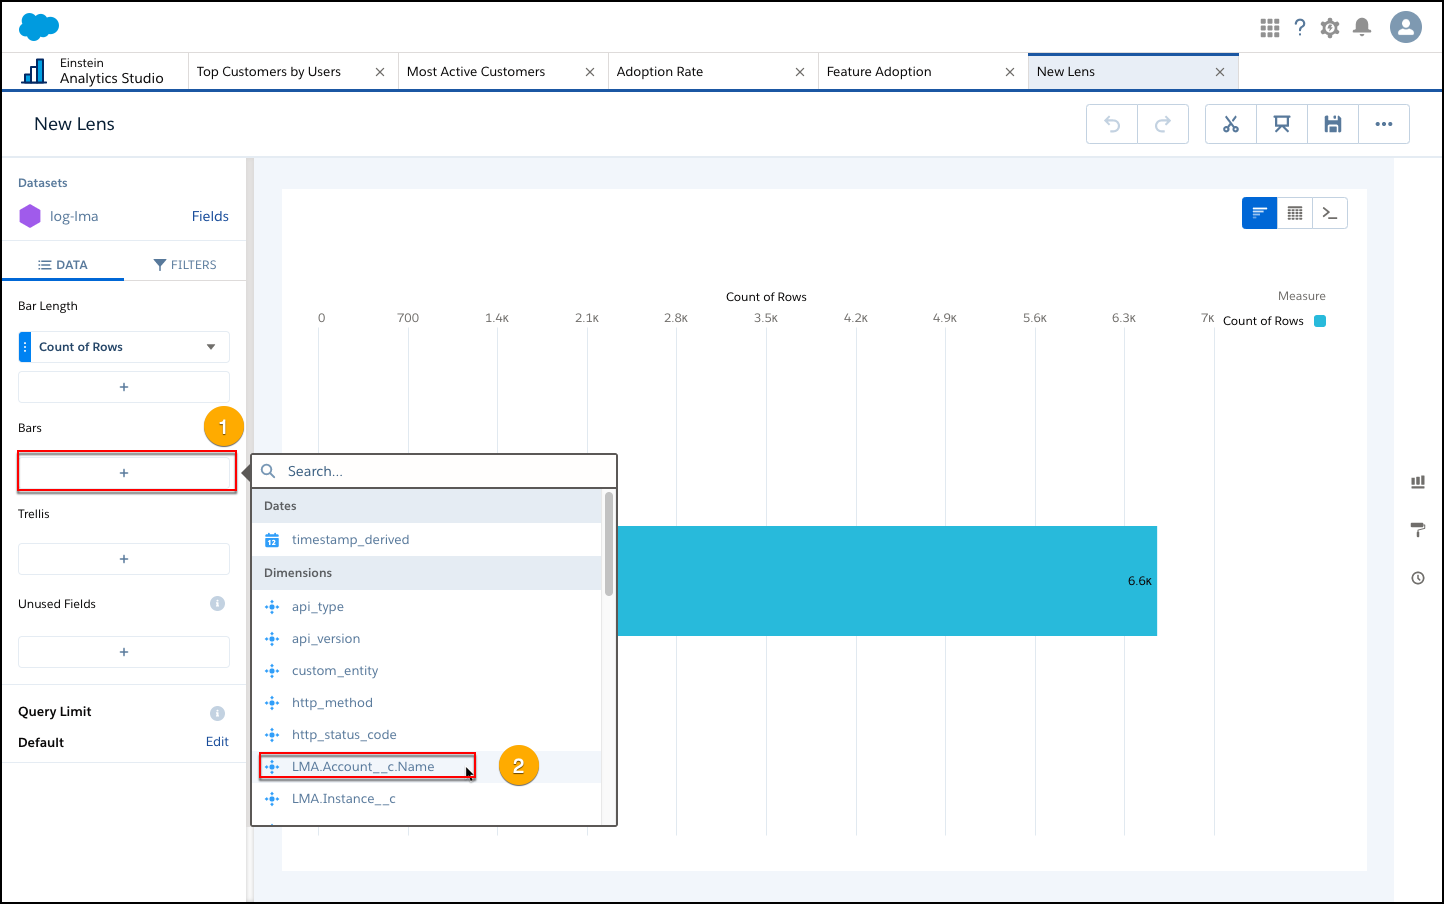Viewport: 1444px width, 904px height.
Task: Open the chart types side icon
Action: (x=1418, y=482)
